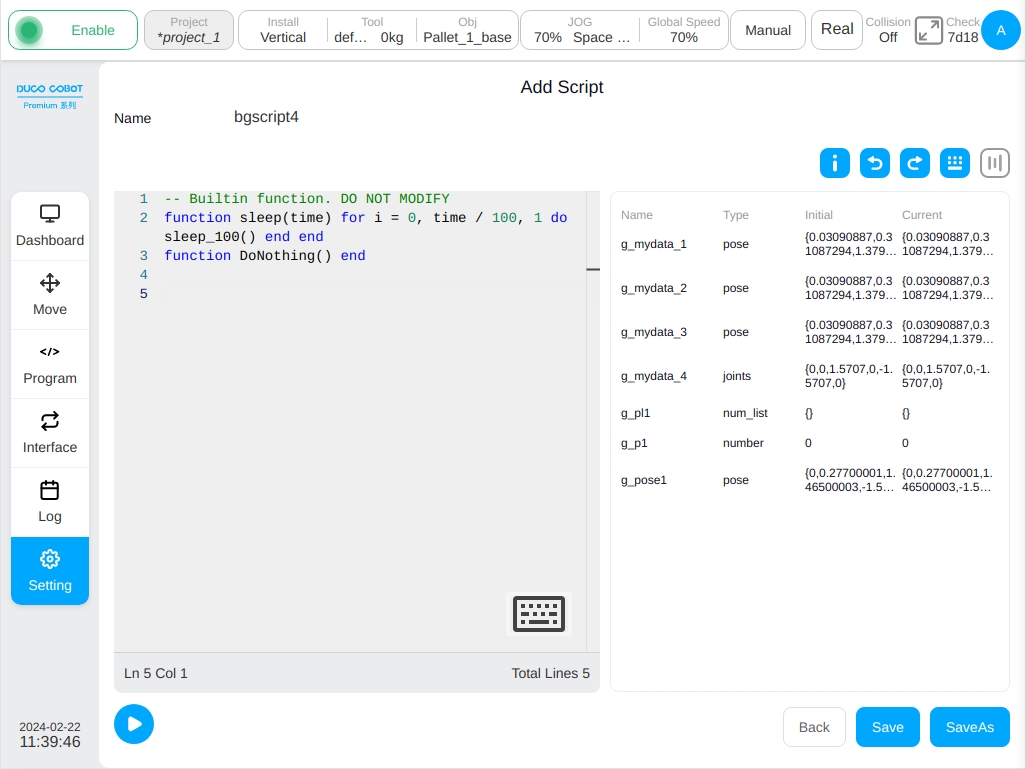Viewport: 1026px width, 769px height.
Task: Click the bgscript4 name field
Action: pos(266,117)
